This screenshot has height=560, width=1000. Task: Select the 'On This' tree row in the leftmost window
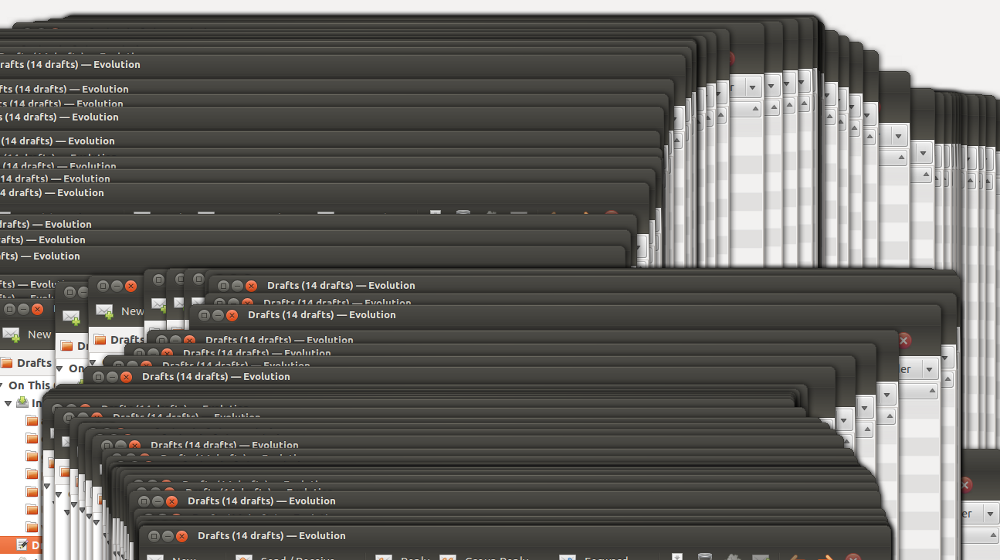26,385
